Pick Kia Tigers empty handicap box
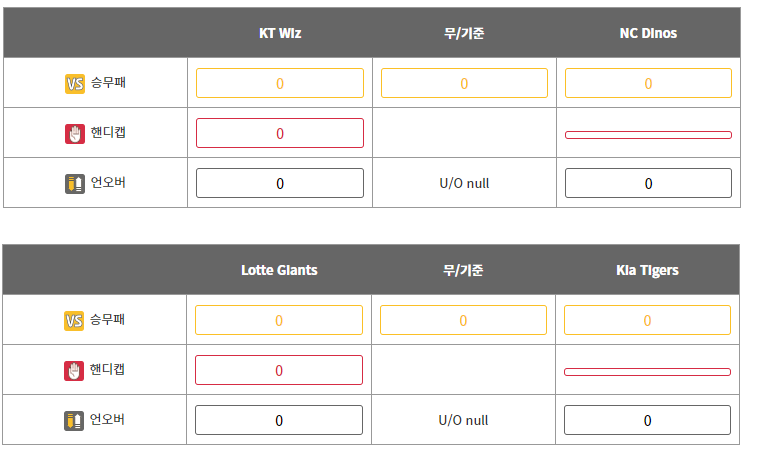The image size is (762, 466). pos(647,371)
